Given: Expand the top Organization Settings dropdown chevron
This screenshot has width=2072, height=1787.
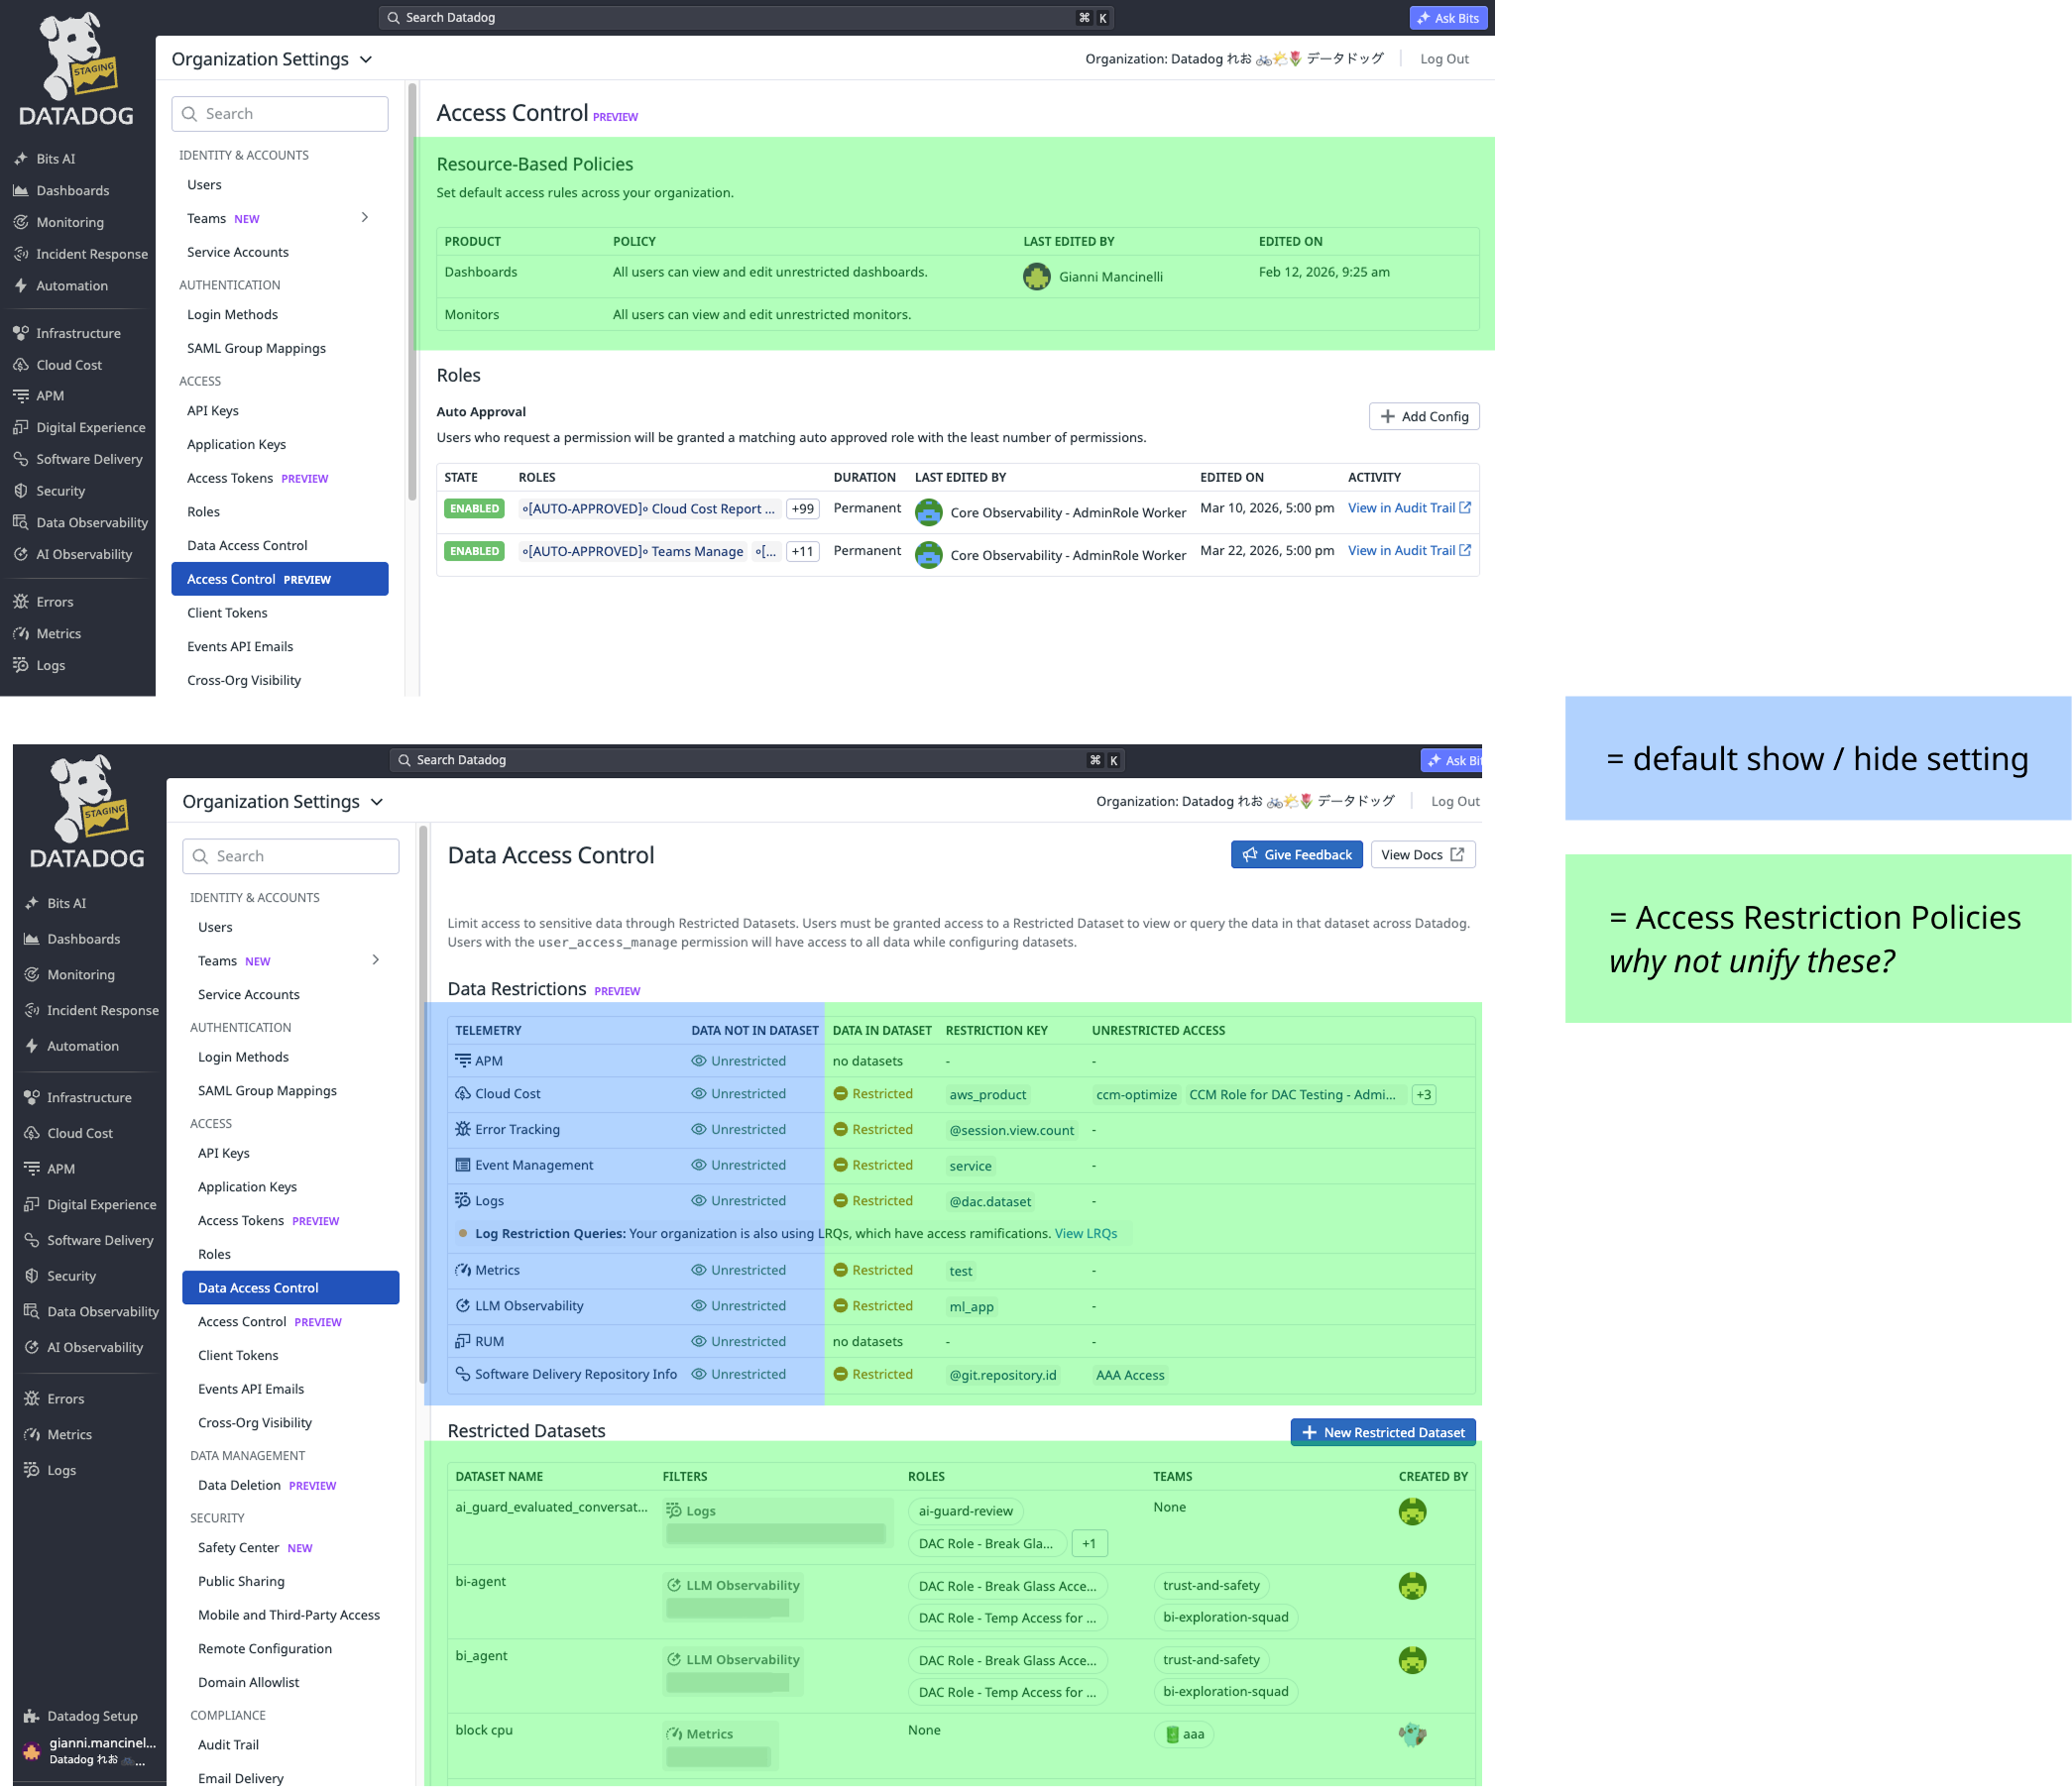Looking at the screenshot, I should coord(366,60).
